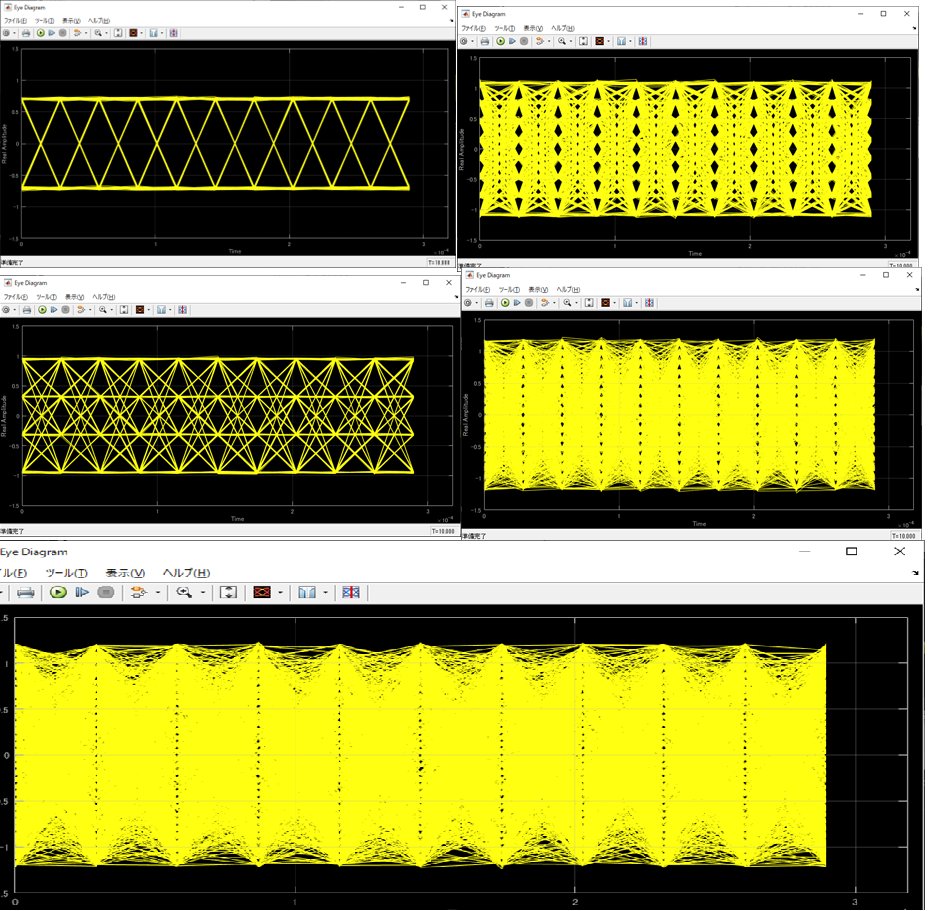The height and width of the screenshot is (911, 929).
Task: Toggle cursor measurements in middle-left Eye Diagram window
Action: pyautogui.click(x=182, y=310)
